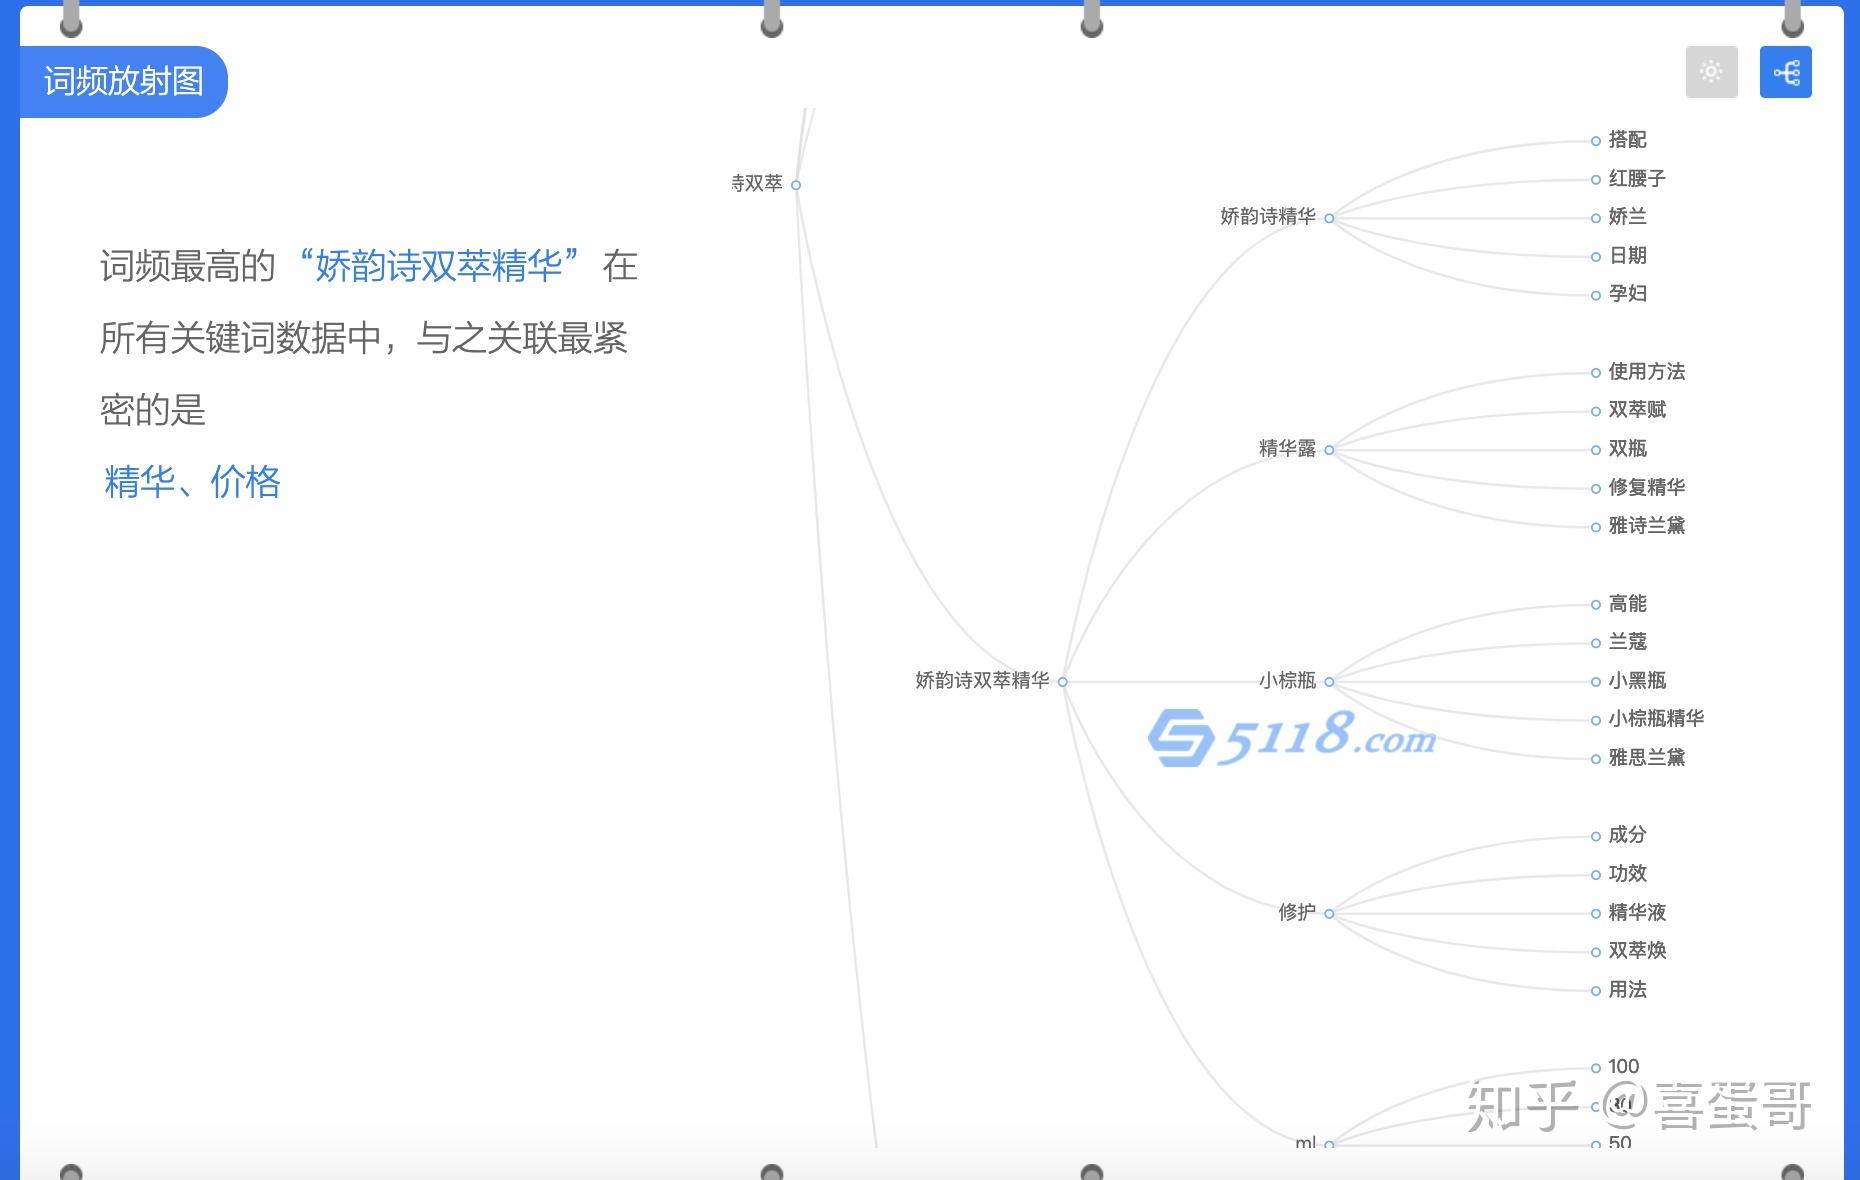
Task: Collapse the 娇韵诗精华 branch node
Action: point(1329,218)
